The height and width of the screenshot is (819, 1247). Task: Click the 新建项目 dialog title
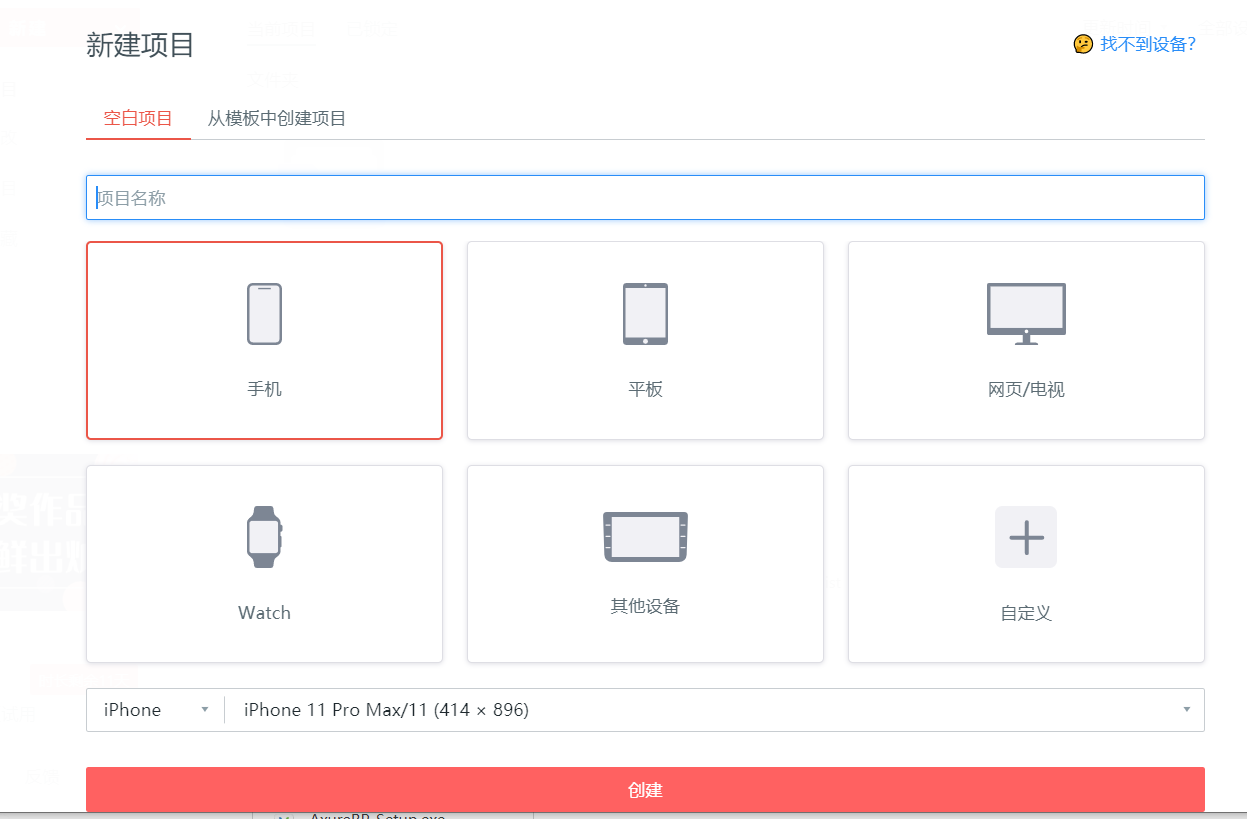[x=140, y=45]
